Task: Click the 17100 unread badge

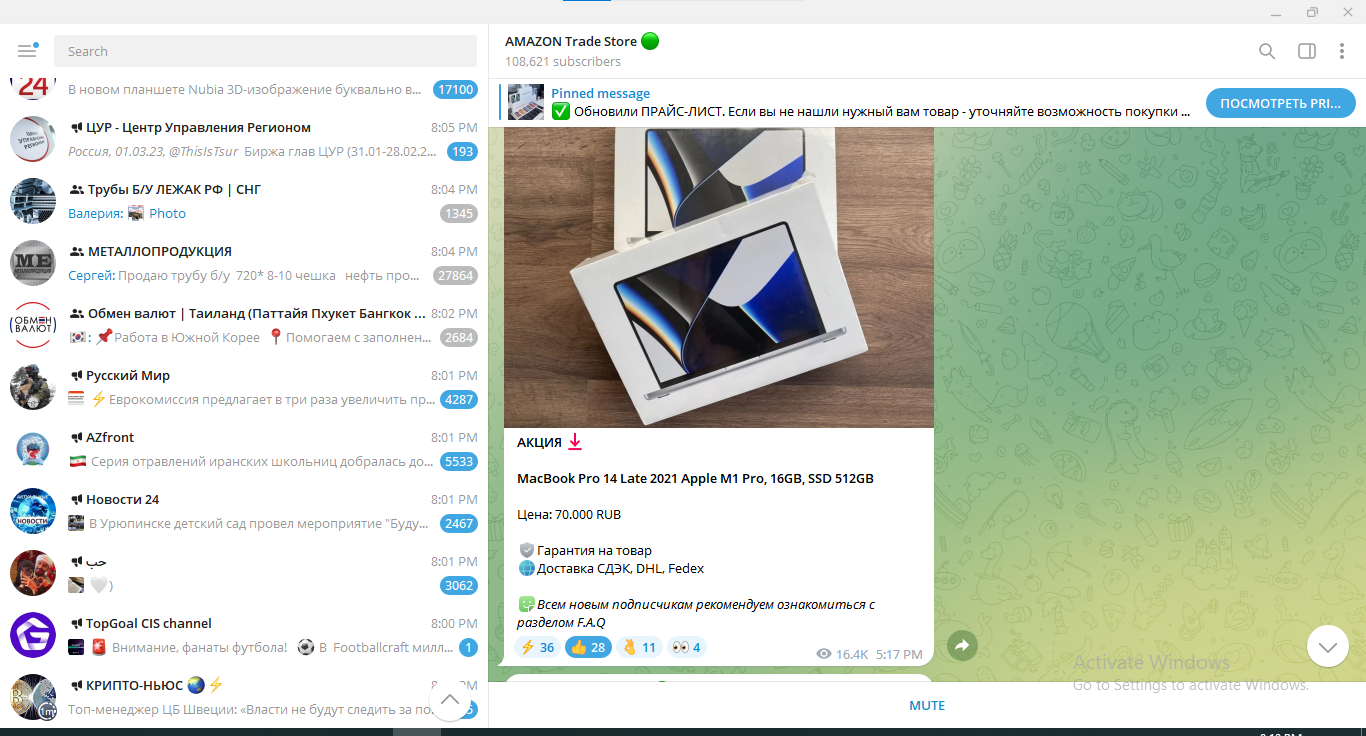Action: 455,89
